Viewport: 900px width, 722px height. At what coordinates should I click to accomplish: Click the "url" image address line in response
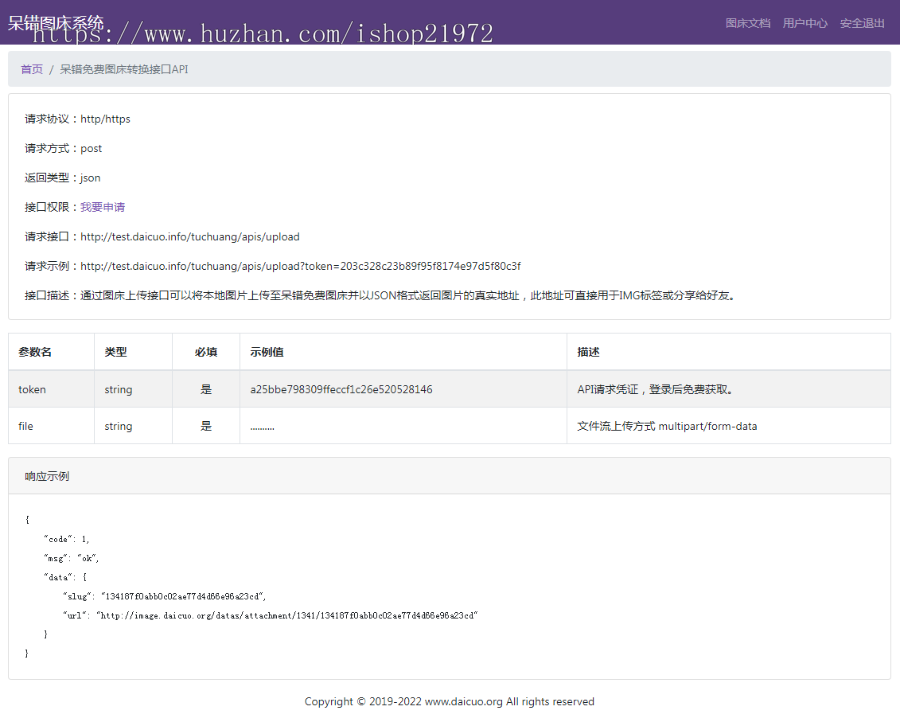point(270,615)
